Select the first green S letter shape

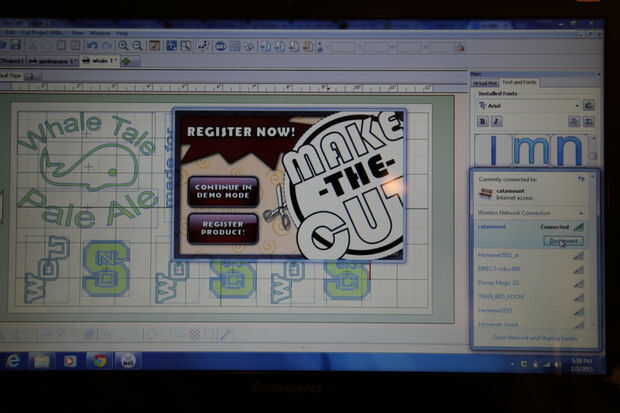[106, 269]
